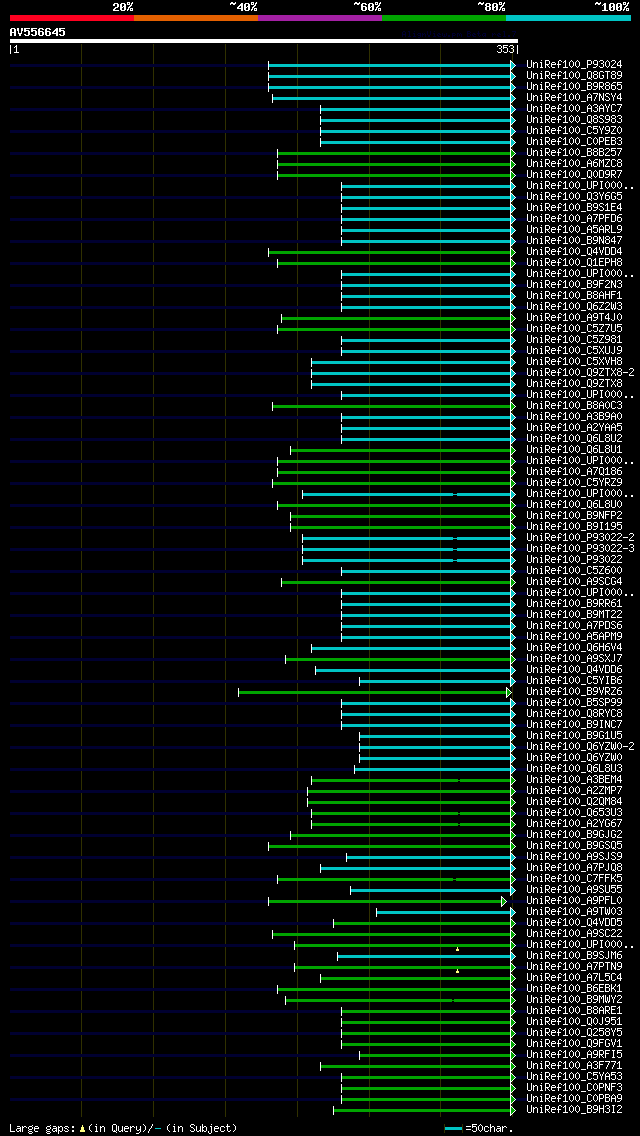The height and width of the screenshot is (1136, 640).
Task: Click the "Large gaps" legend text
Action: [40, 1128]
